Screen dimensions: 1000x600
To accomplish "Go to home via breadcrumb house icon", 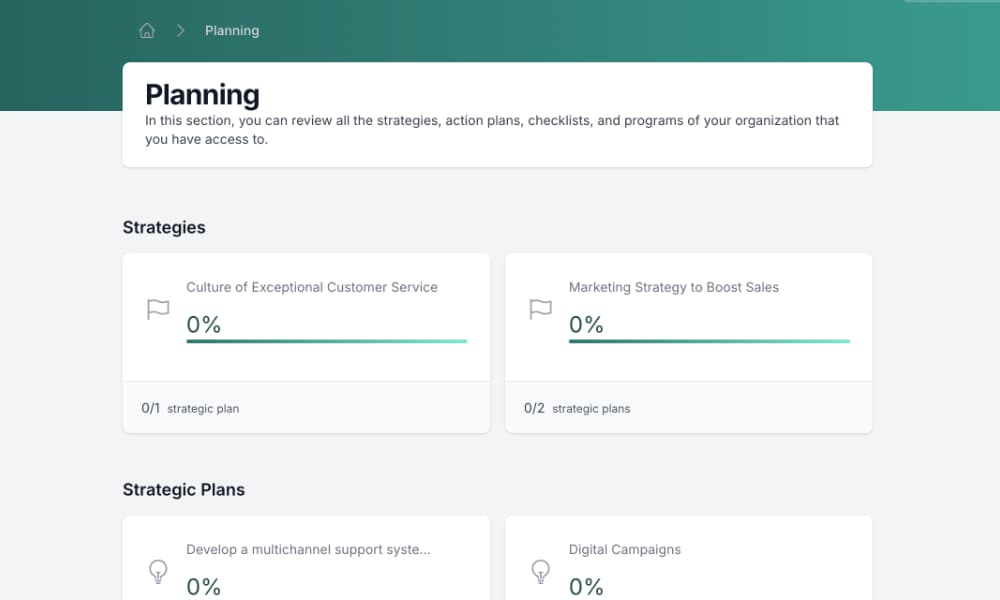I will click(147, 31).
